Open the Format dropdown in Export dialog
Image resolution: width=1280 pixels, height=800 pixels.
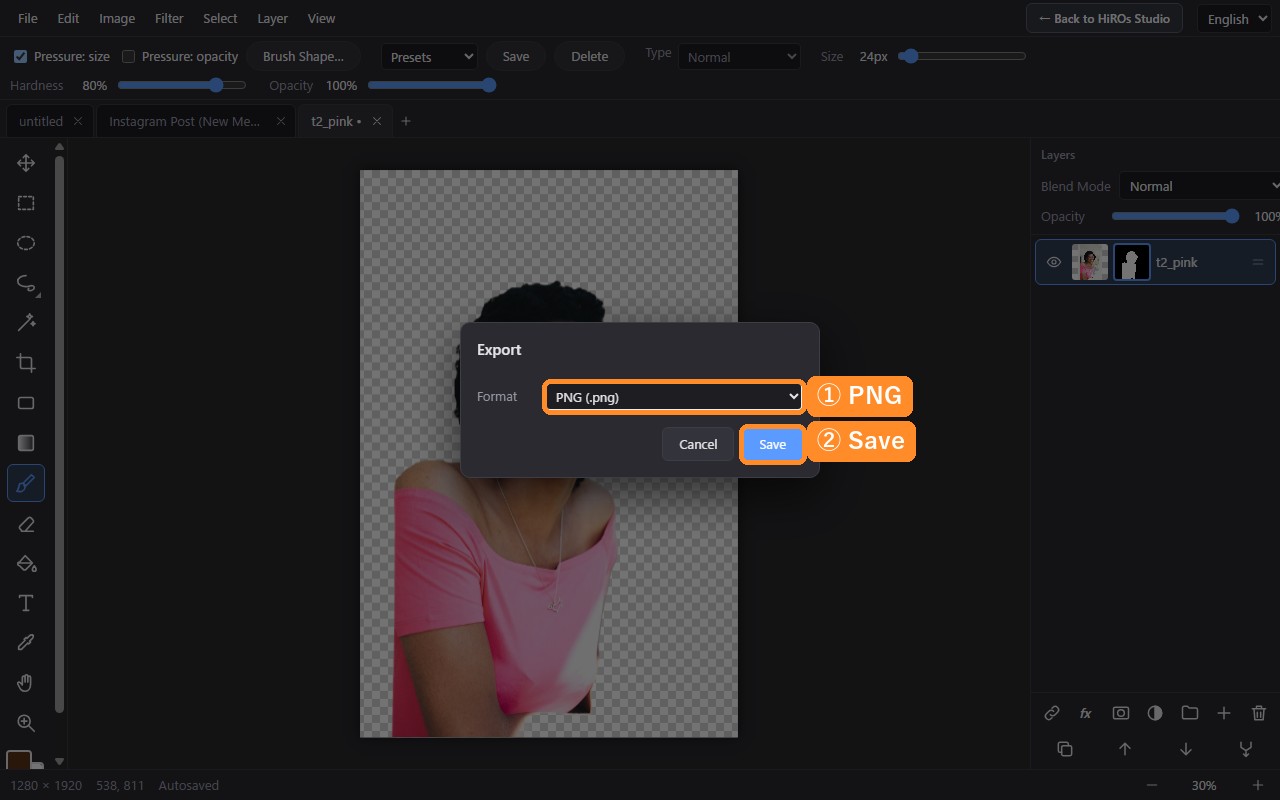pyautogui.click(x=674, y=397)
